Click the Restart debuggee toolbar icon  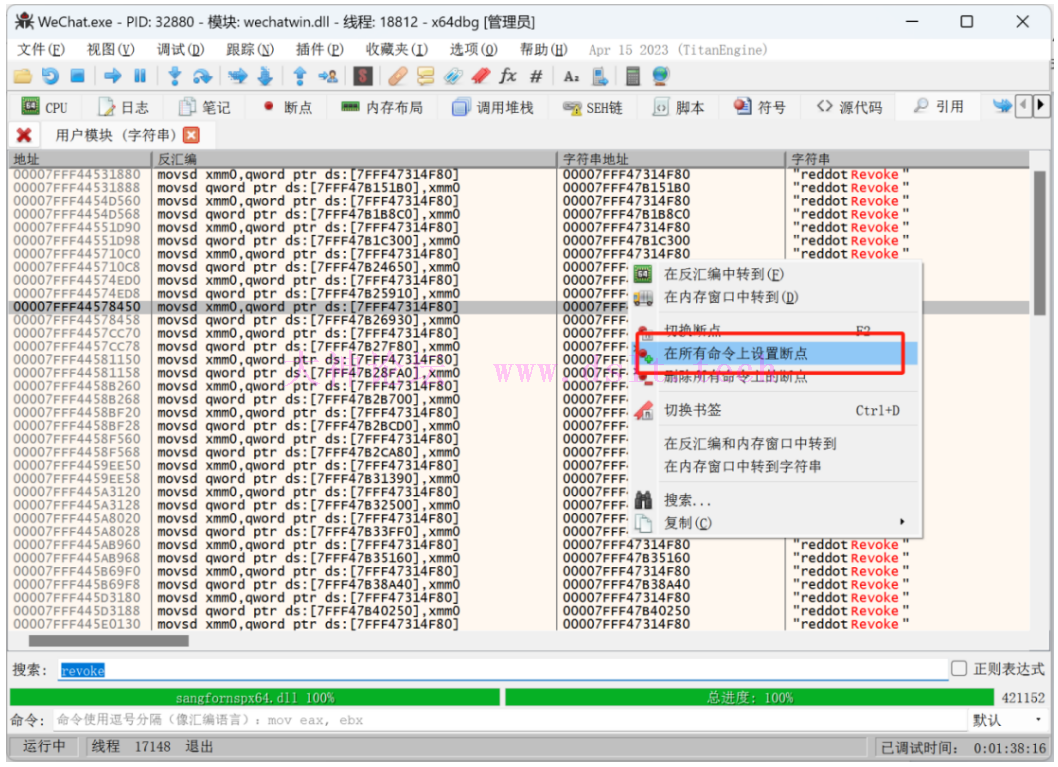pyautogui.click(x=51, y=76)
